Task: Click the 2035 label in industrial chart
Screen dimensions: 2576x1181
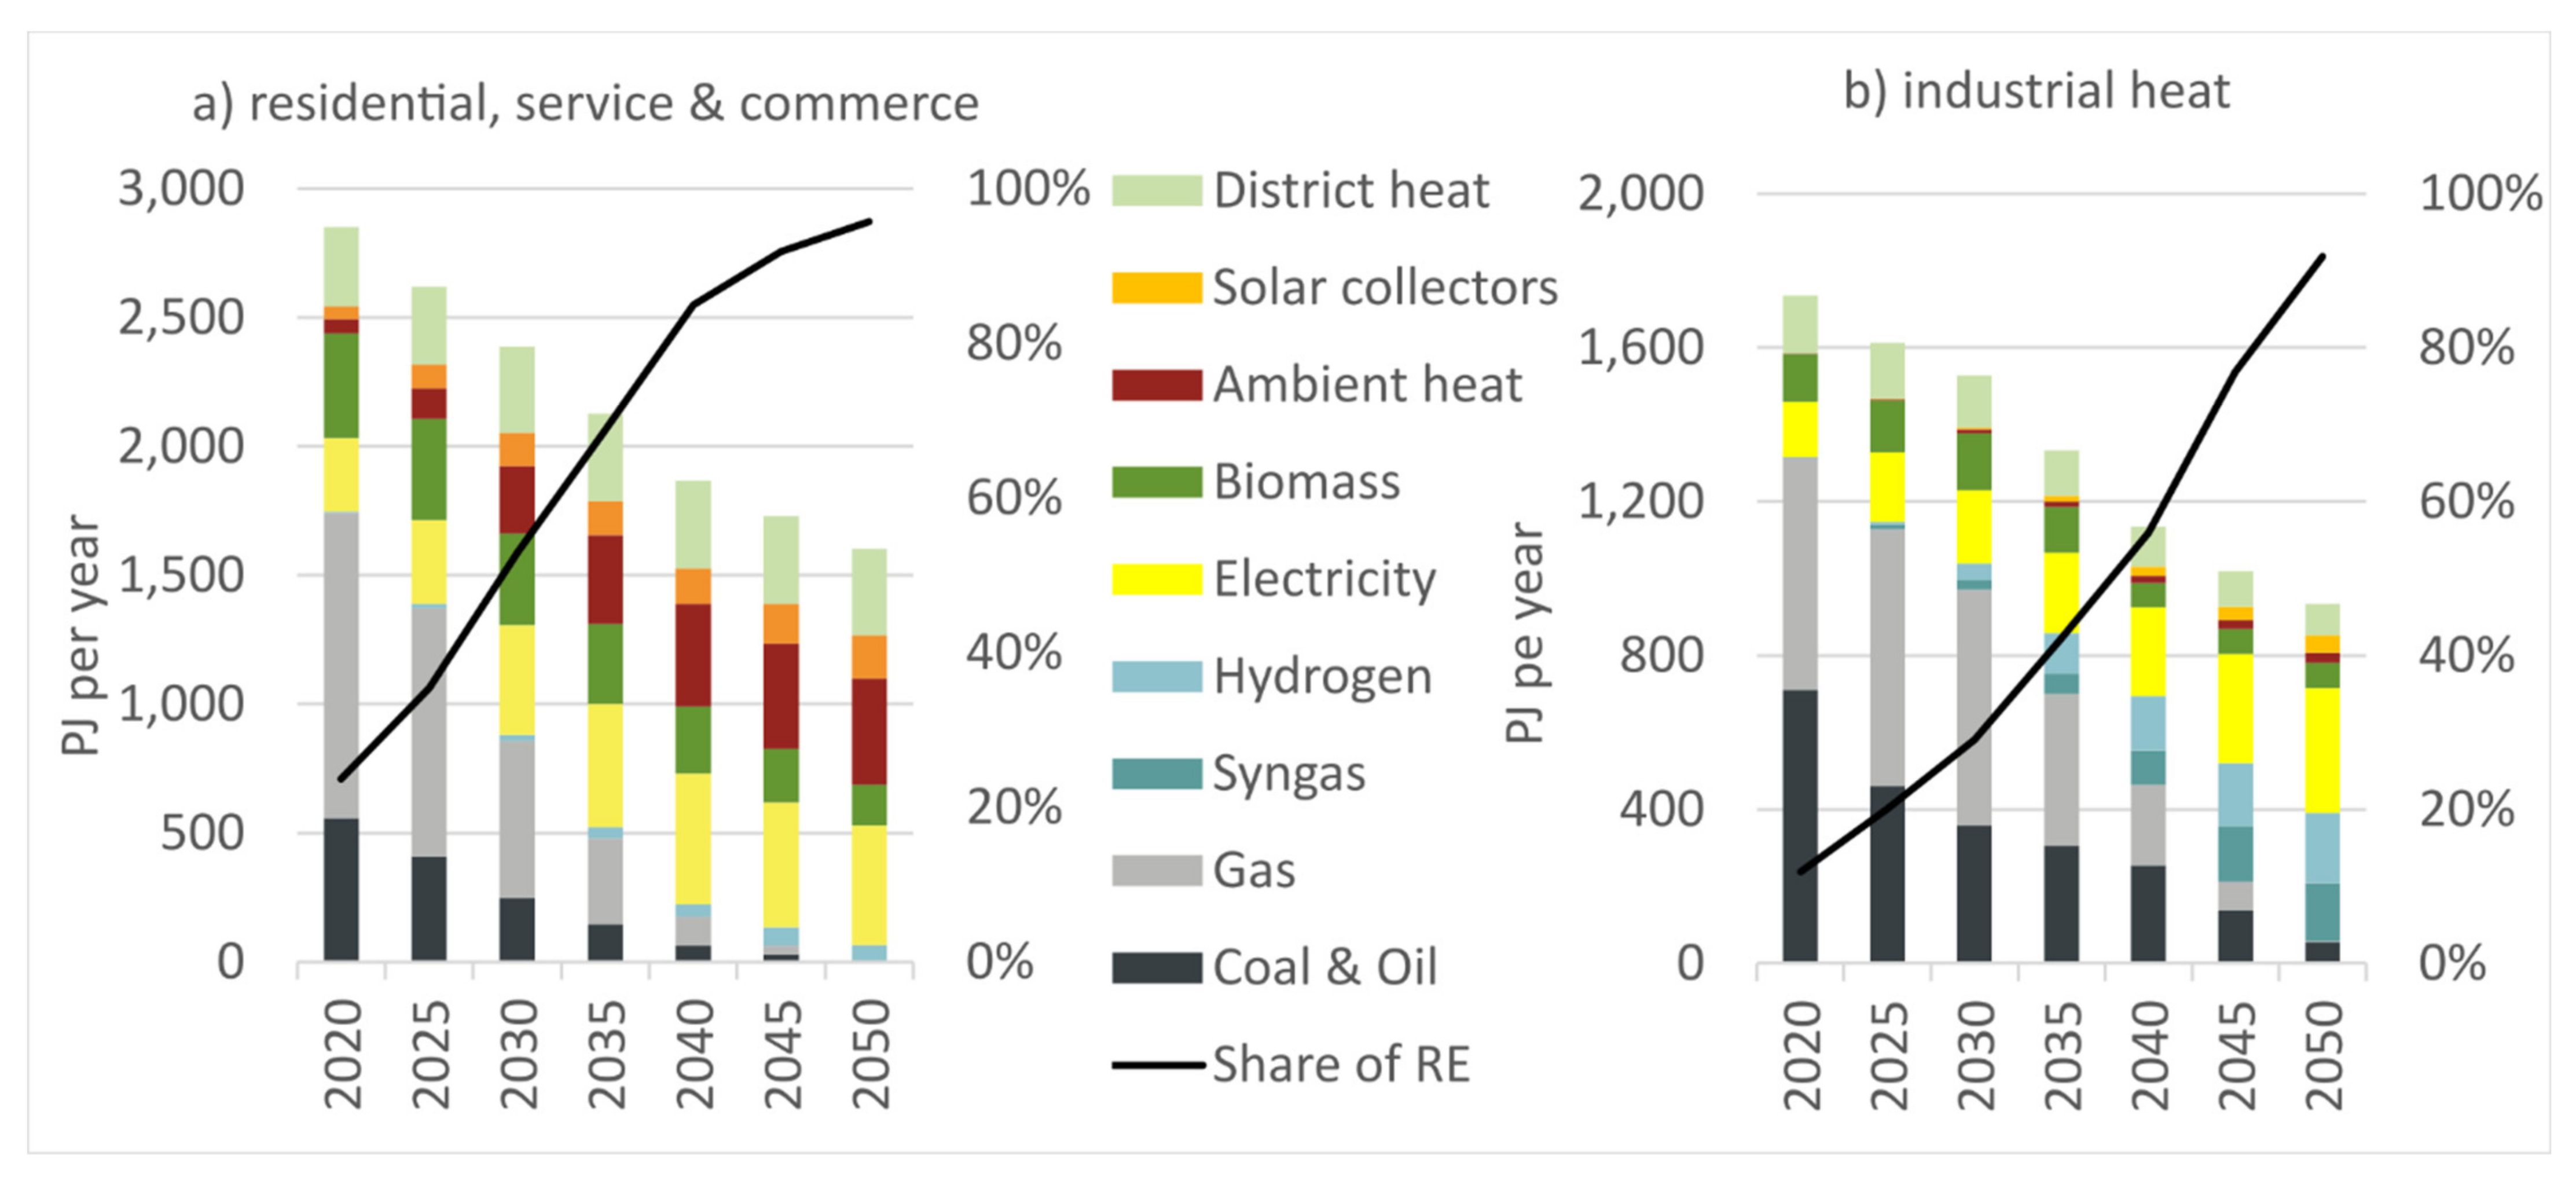Action: pos(2062,1055)
